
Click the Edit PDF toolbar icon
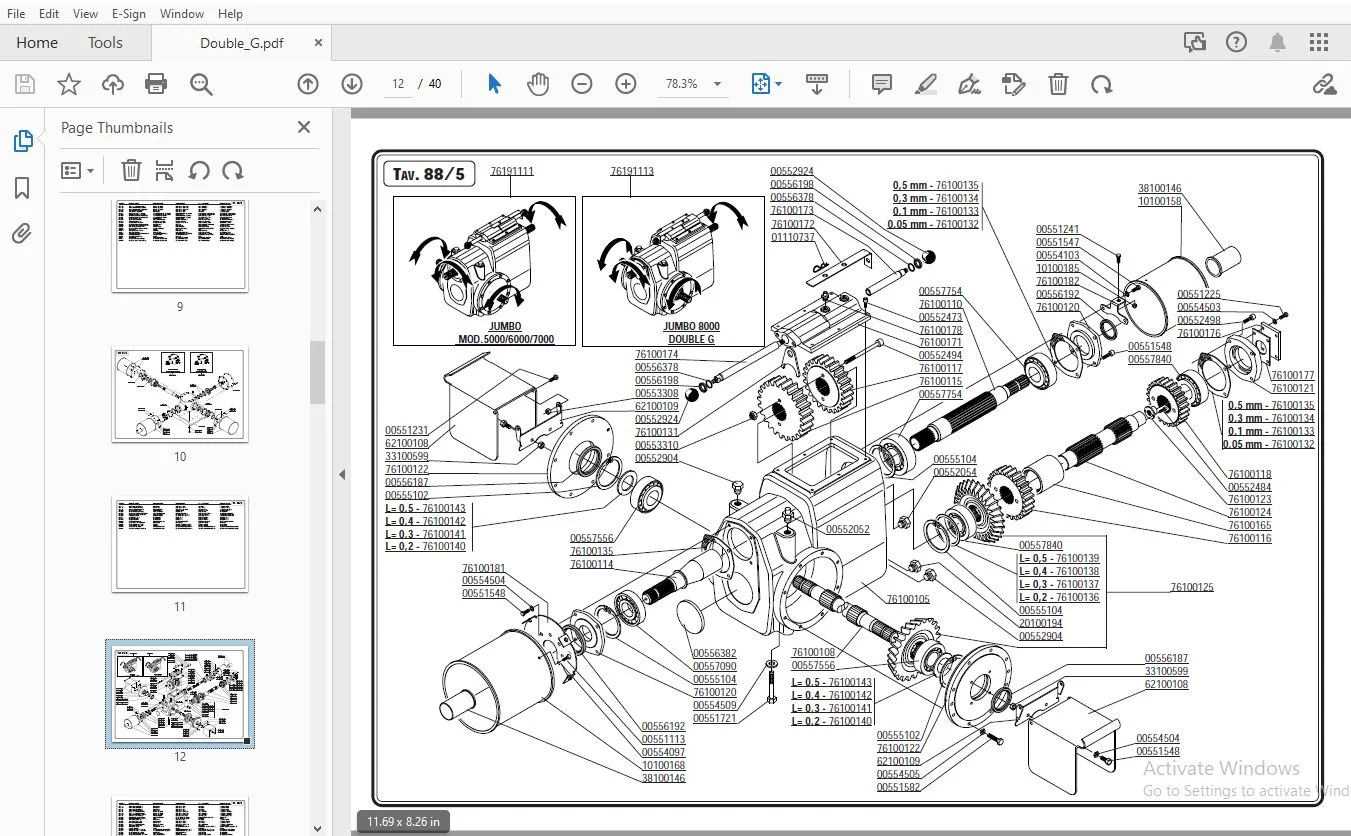[1014, 84]
